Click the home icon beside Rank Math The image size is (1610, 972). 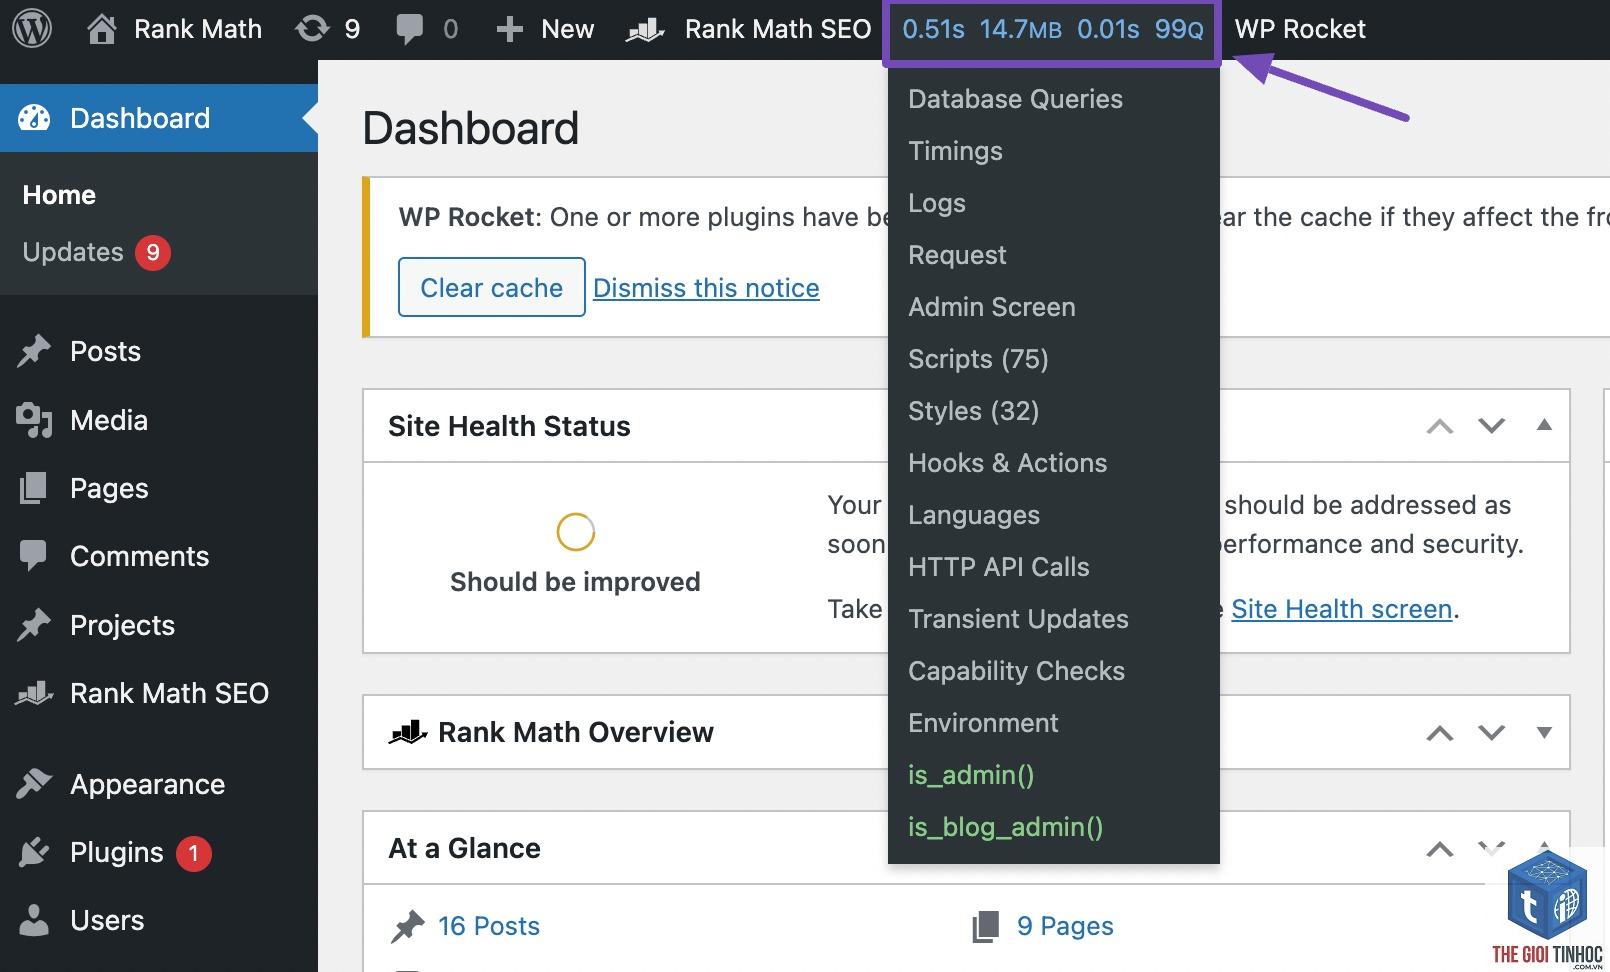(x=101, y=29)
